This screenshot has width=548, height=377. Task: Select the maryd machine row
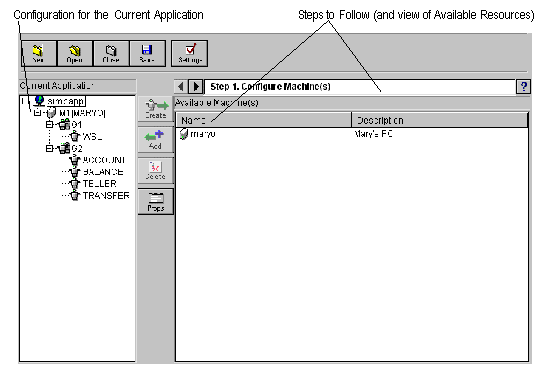pos(352,134)
